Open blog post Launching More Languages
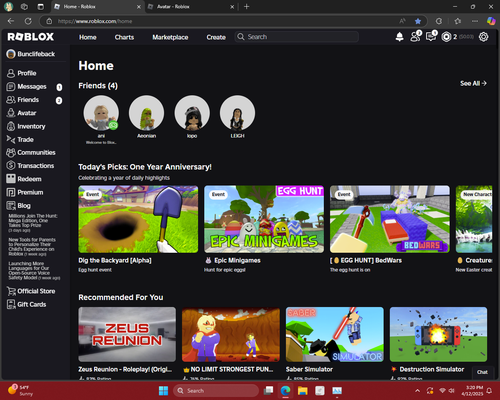Screen dimensions: 500x400 click(34, 271)
